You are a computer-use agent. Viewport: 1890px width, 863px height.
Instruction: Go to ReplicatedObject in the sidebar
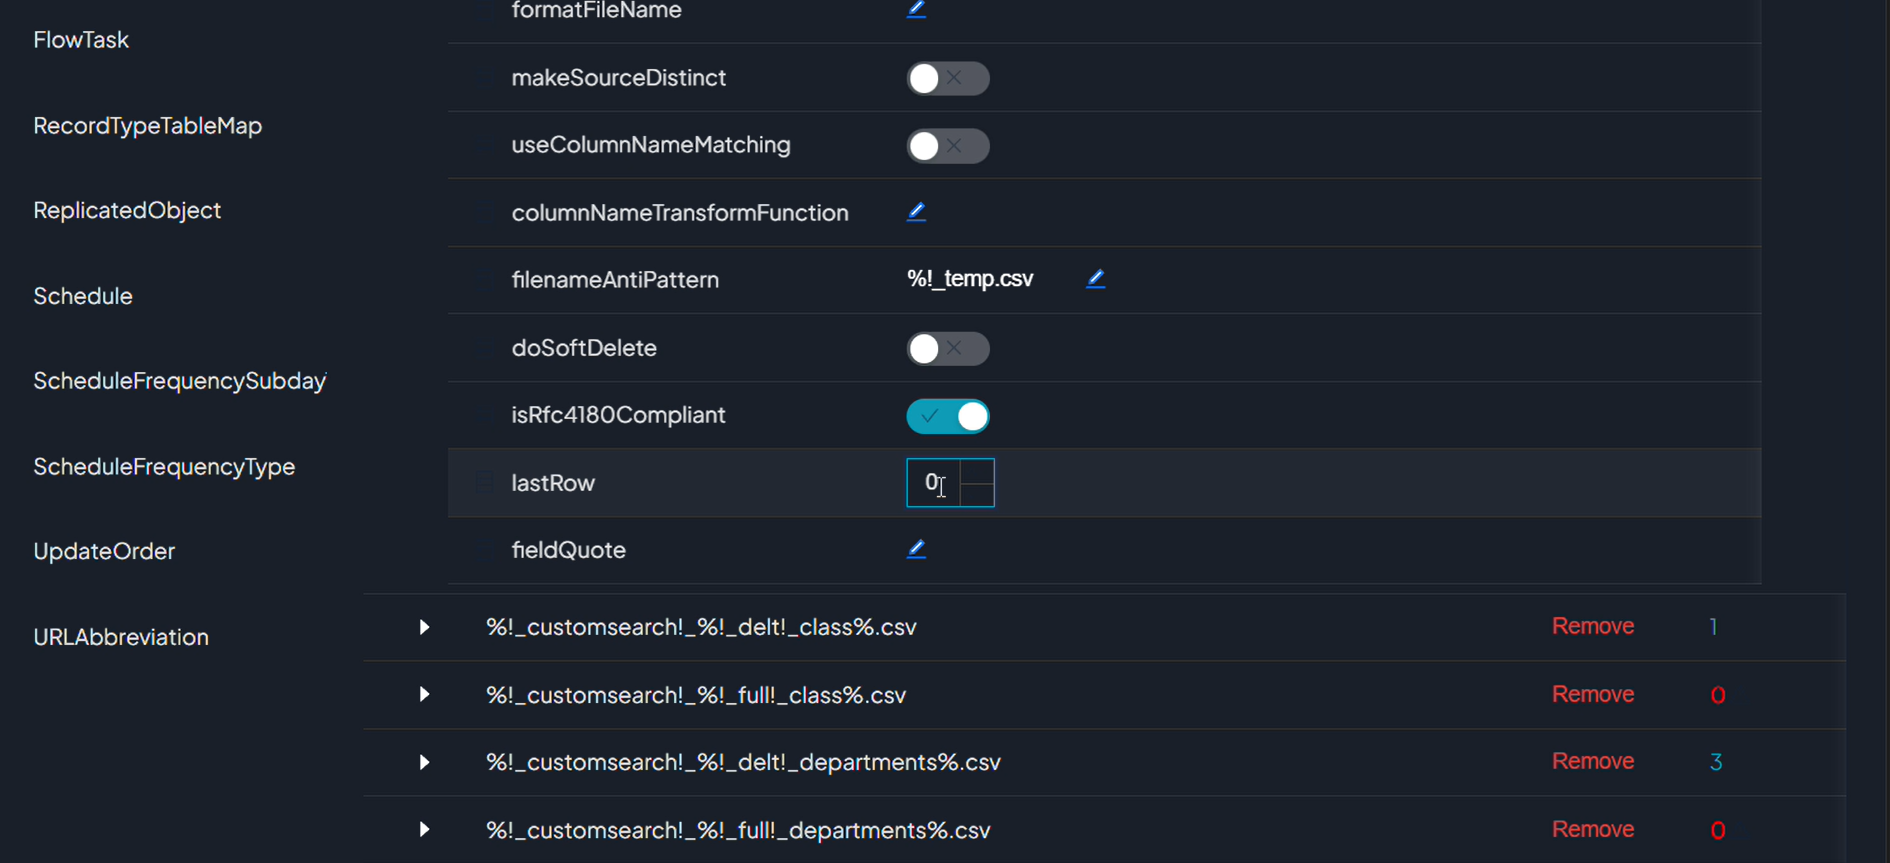pos(127,210)
